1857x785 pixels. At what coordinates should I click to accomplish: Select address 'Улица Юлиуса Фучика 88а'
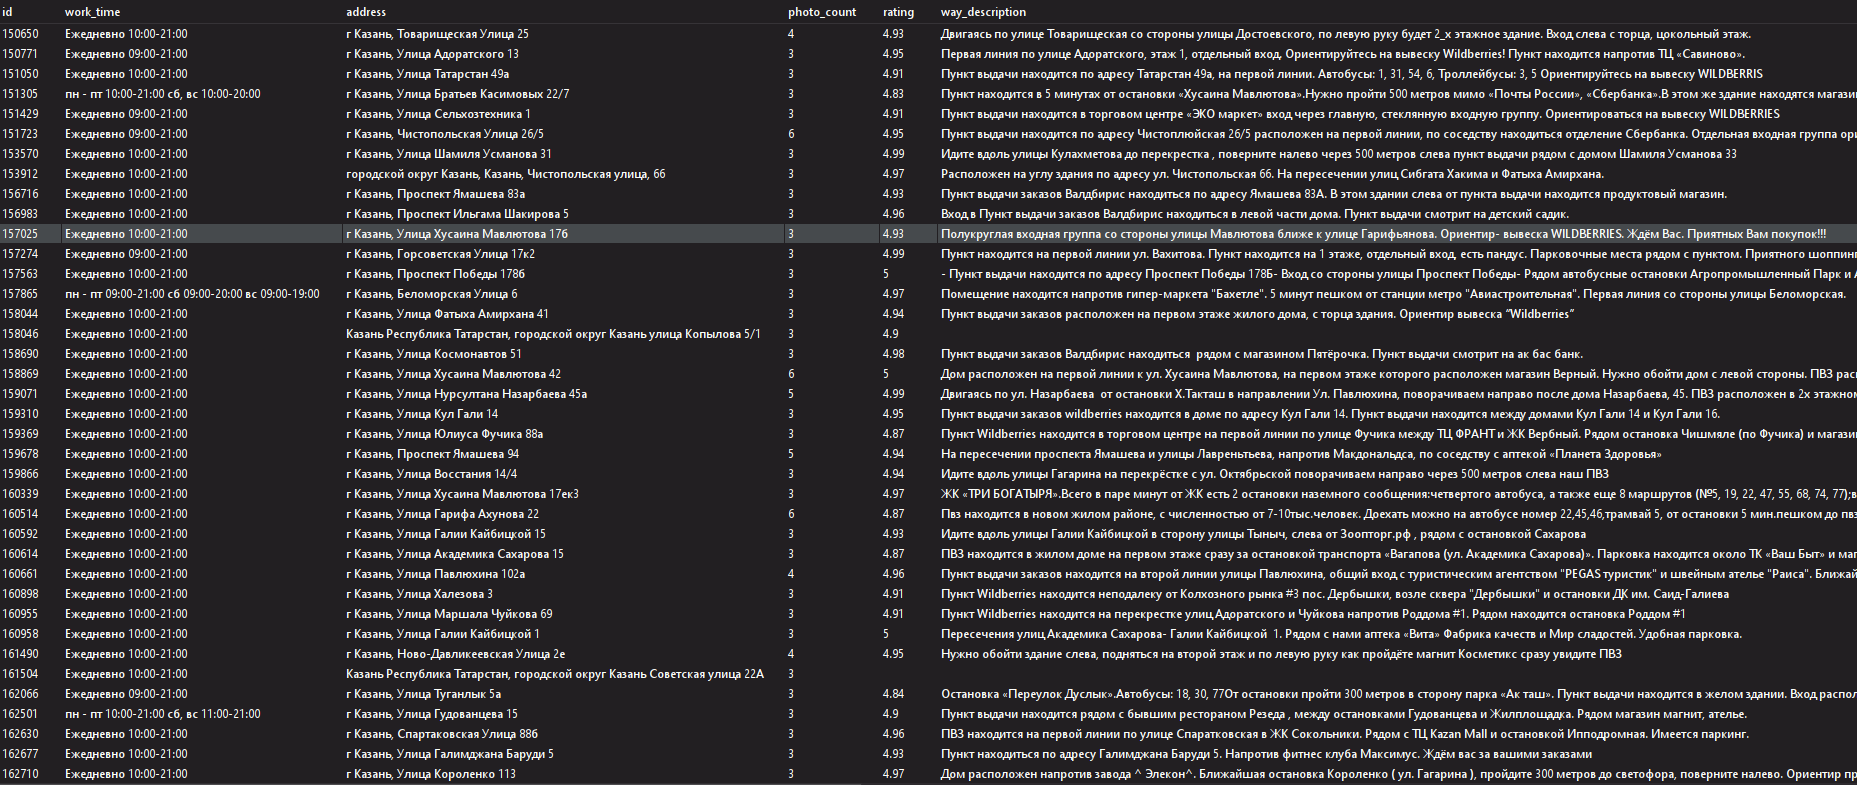pyautogui.click(x=470, y=434)
